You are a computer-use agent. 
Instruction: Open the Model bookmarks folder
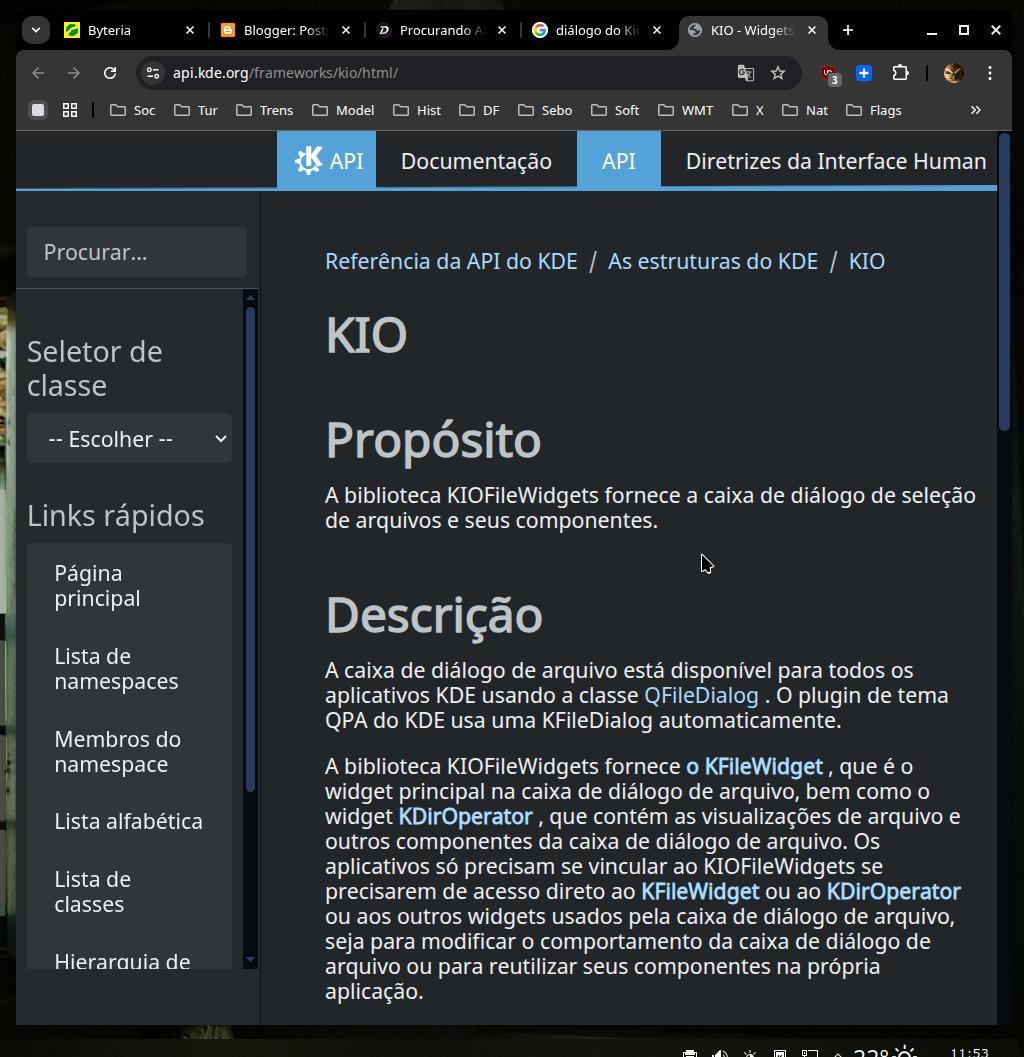343,110
